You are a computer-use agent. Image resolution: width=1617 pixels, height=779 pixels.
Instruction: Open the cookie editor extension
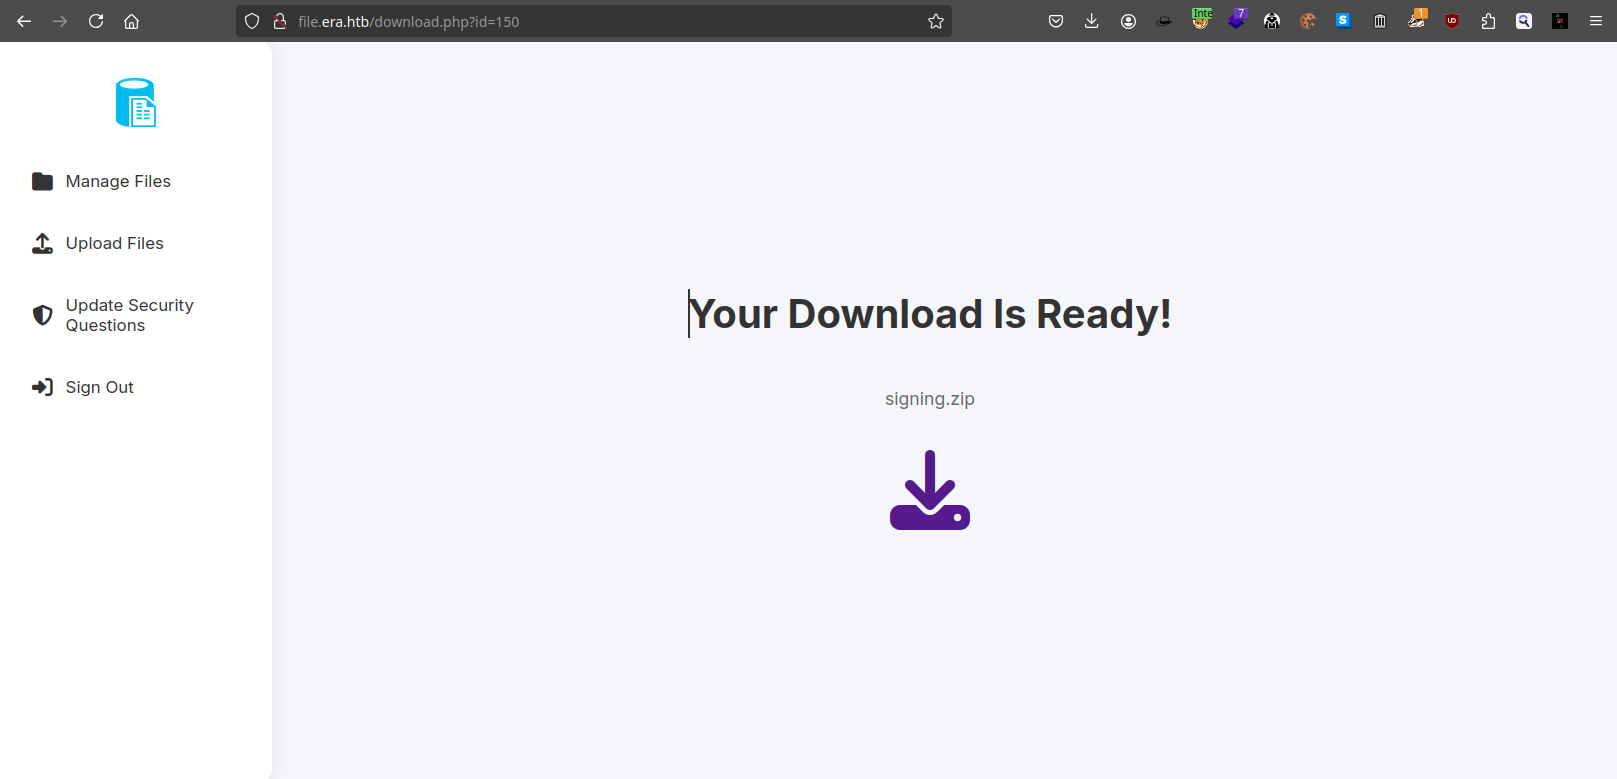(1307, 21)
